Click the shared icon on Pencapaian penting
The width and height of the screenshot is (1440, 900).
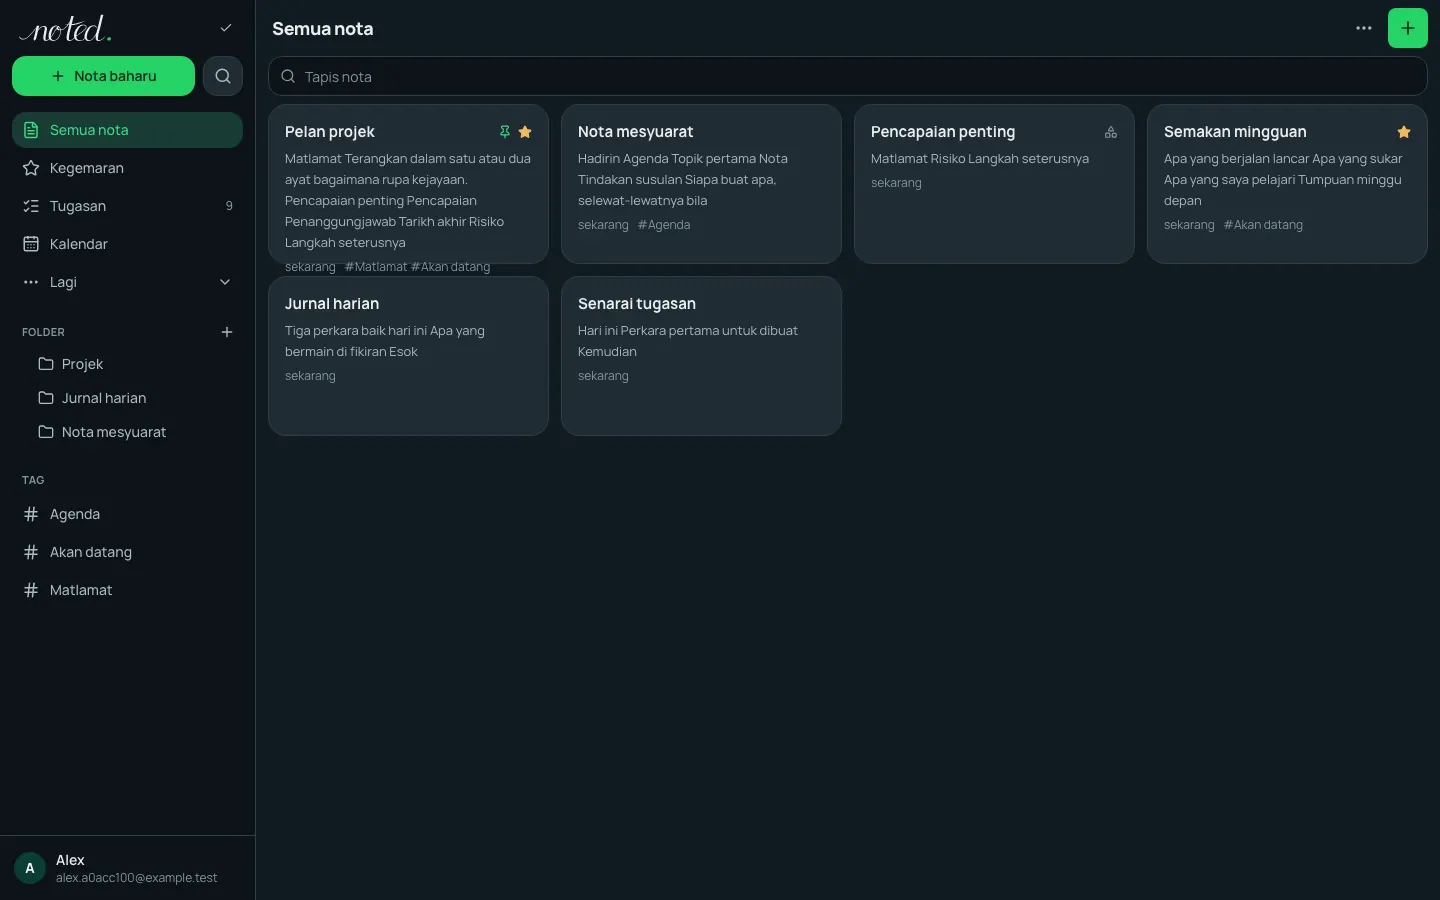[1111, 132]
